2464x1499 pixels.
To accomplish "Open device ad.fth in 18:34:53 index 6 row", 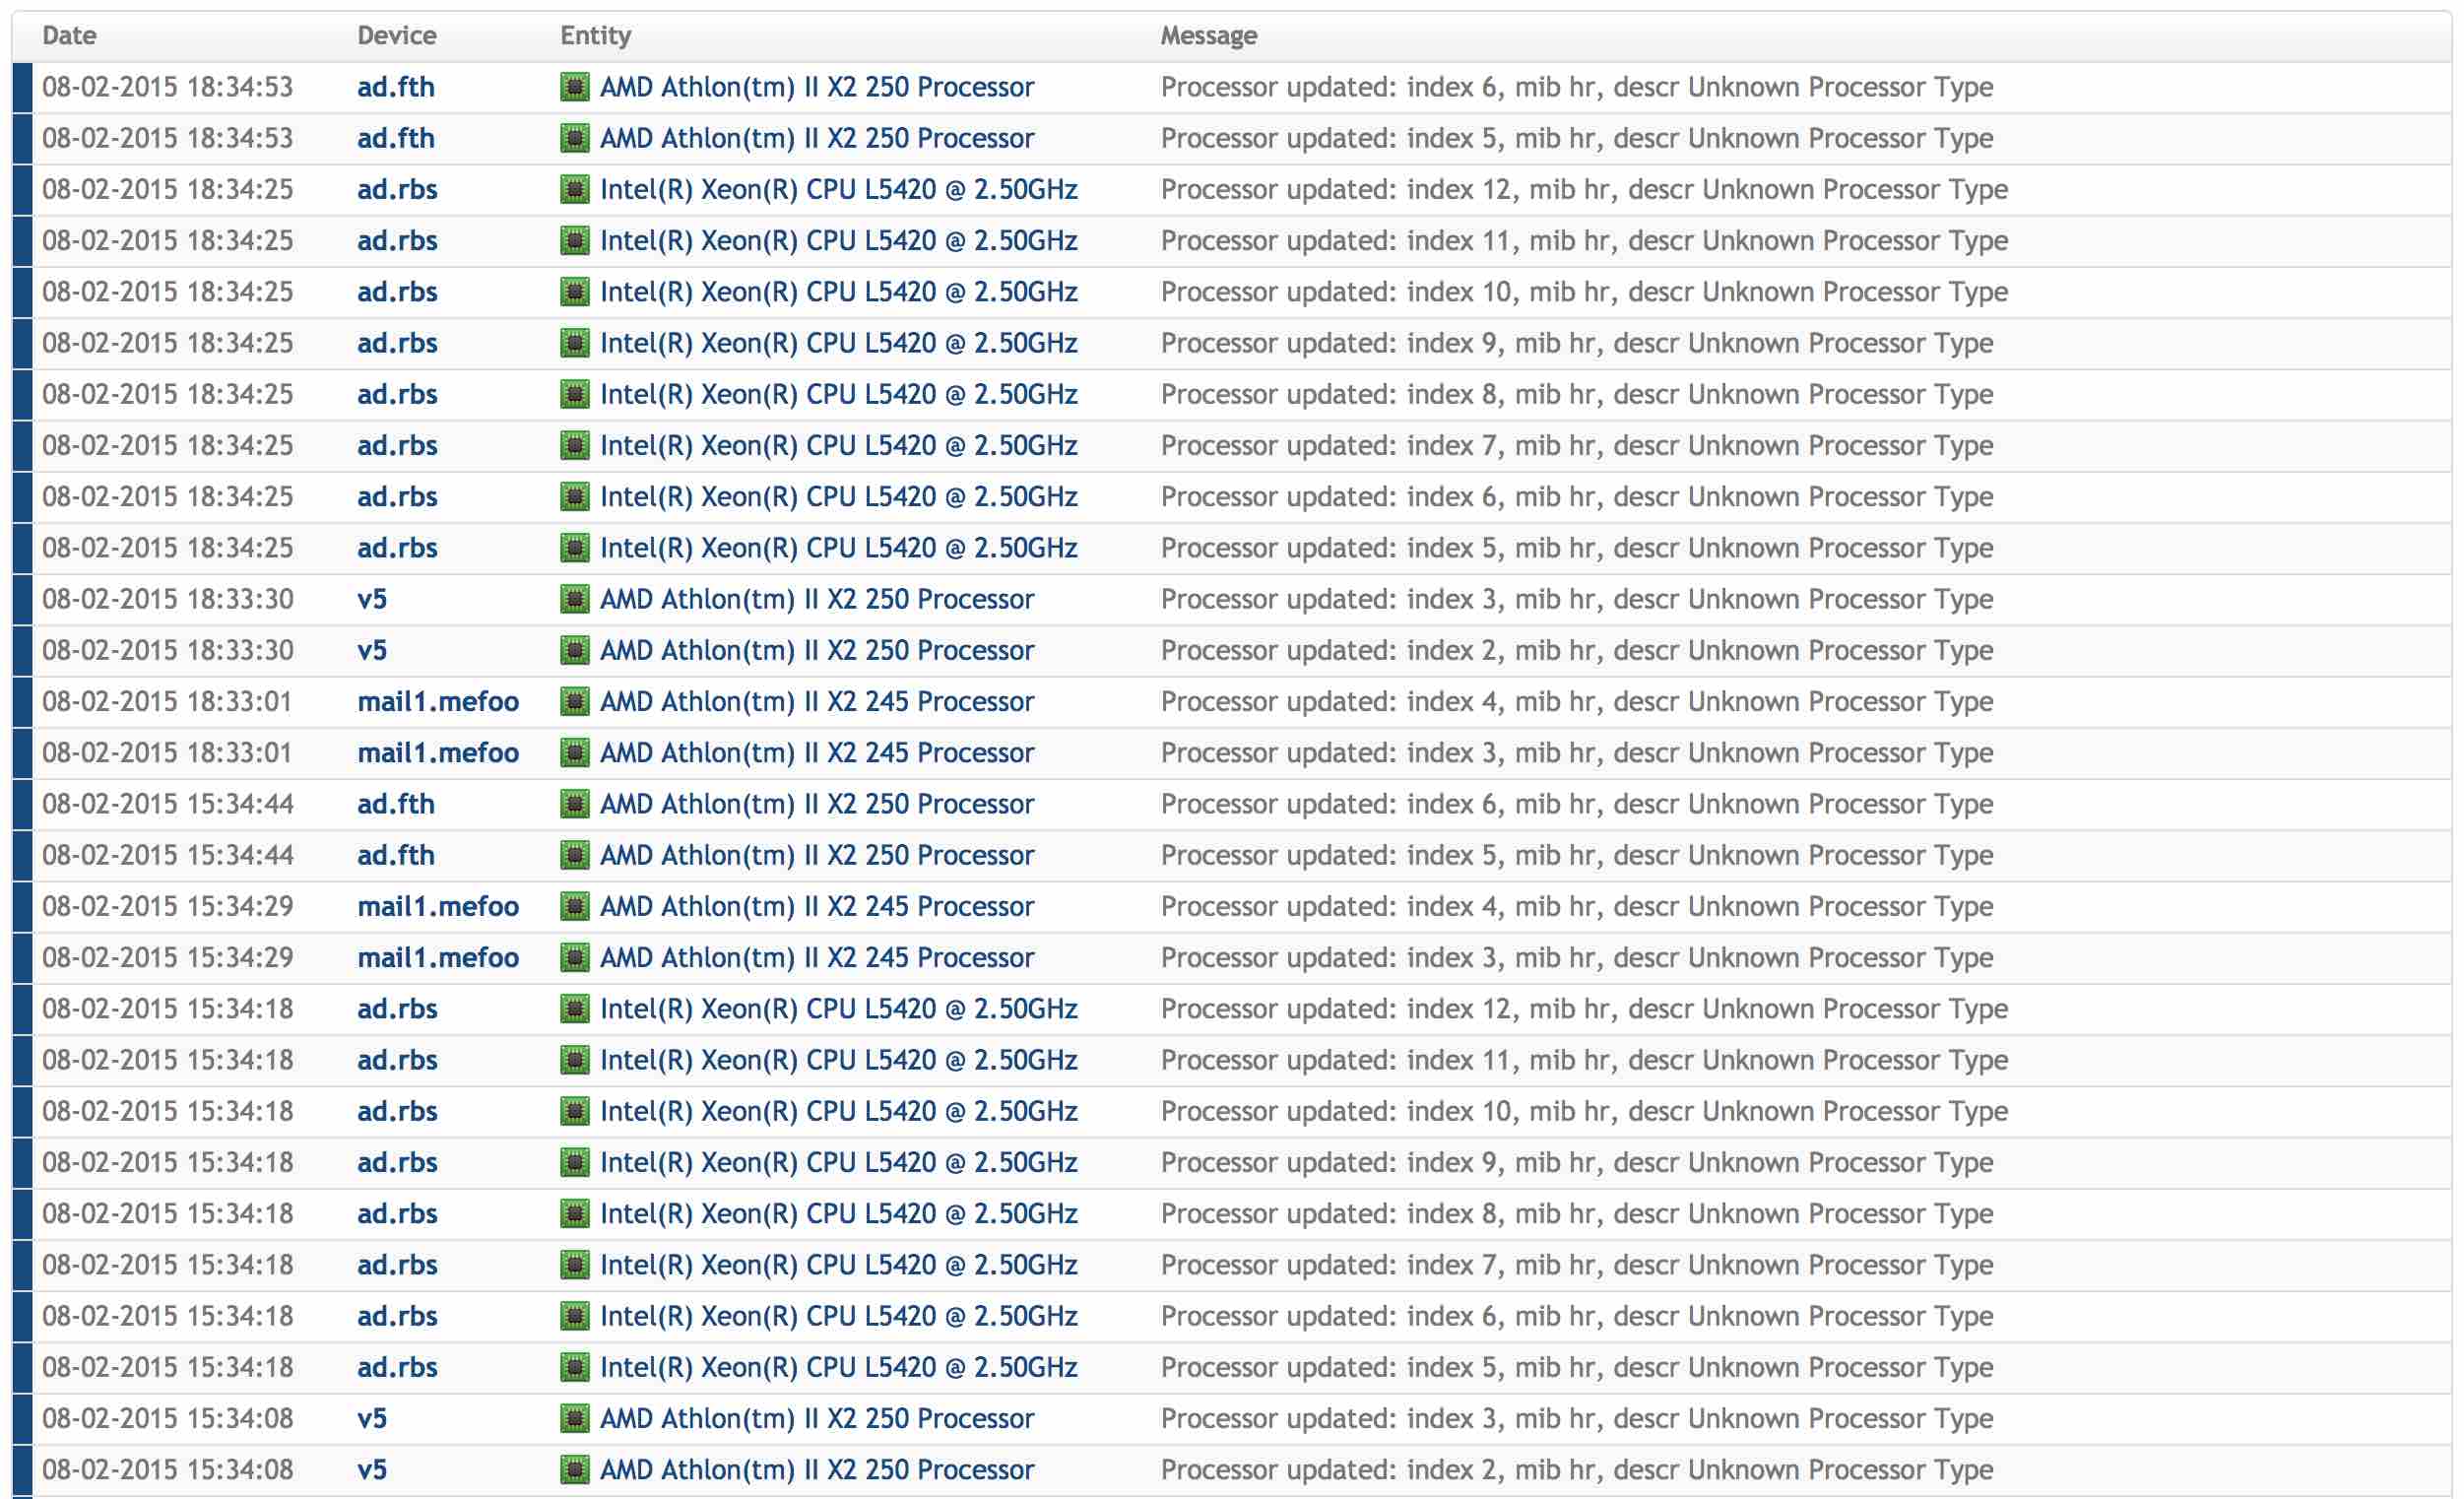I will 396,87.
